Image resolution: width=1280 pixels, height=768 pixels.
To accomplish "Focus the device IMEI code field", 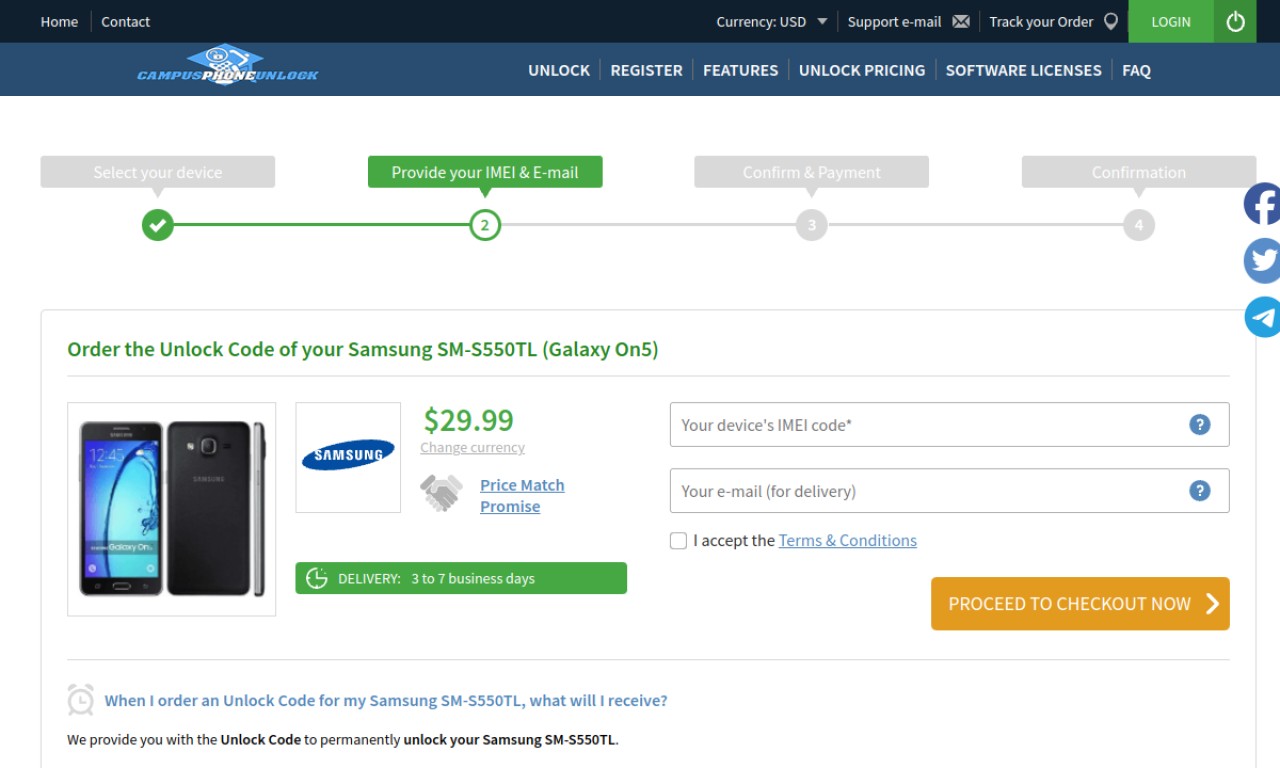I will pos(949,425).
